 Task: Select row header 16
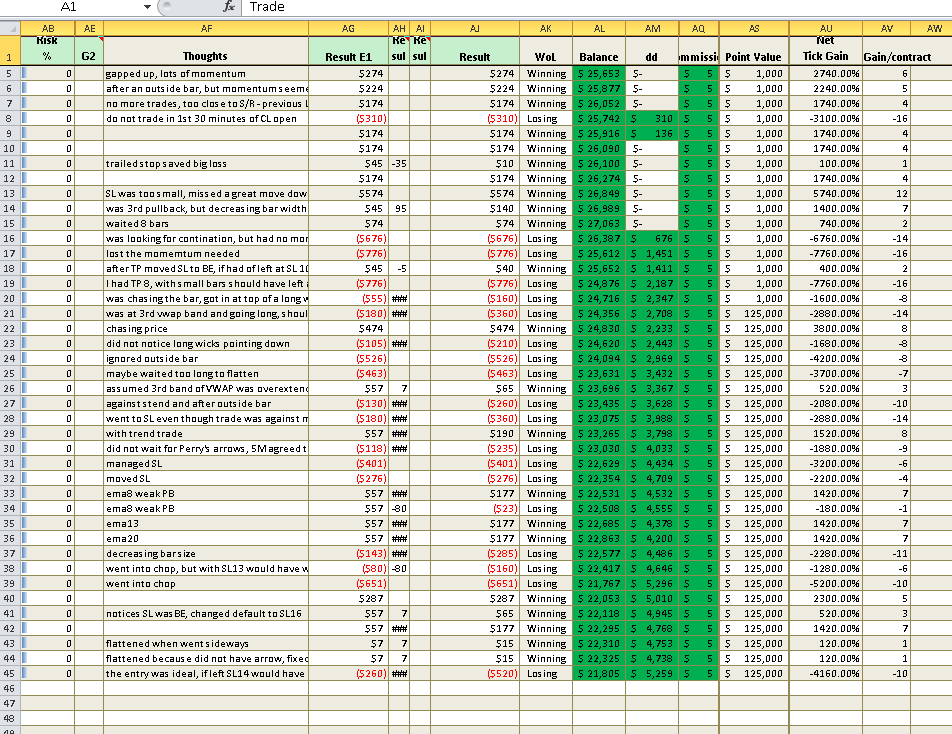pyautogui.click(x=10, y=239)
